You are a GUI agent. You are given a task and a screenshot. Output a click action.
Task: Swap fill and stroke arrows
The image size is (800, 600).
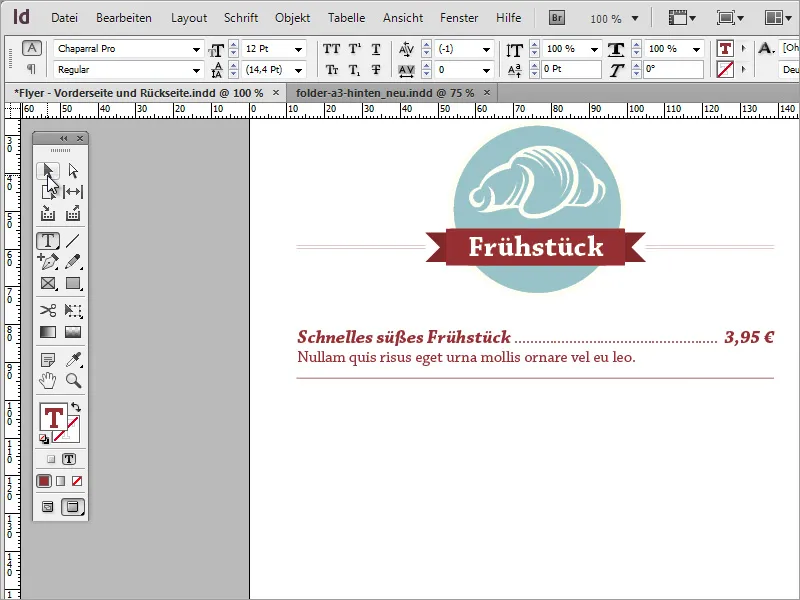click(x=76, y=407)
